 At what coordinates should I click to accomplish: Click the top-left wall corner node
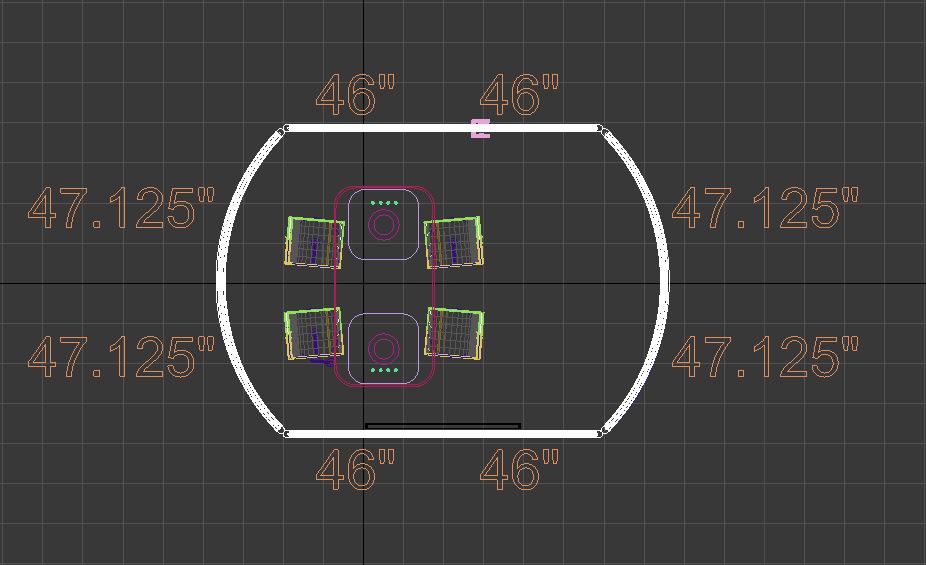(x=286, y=128)
